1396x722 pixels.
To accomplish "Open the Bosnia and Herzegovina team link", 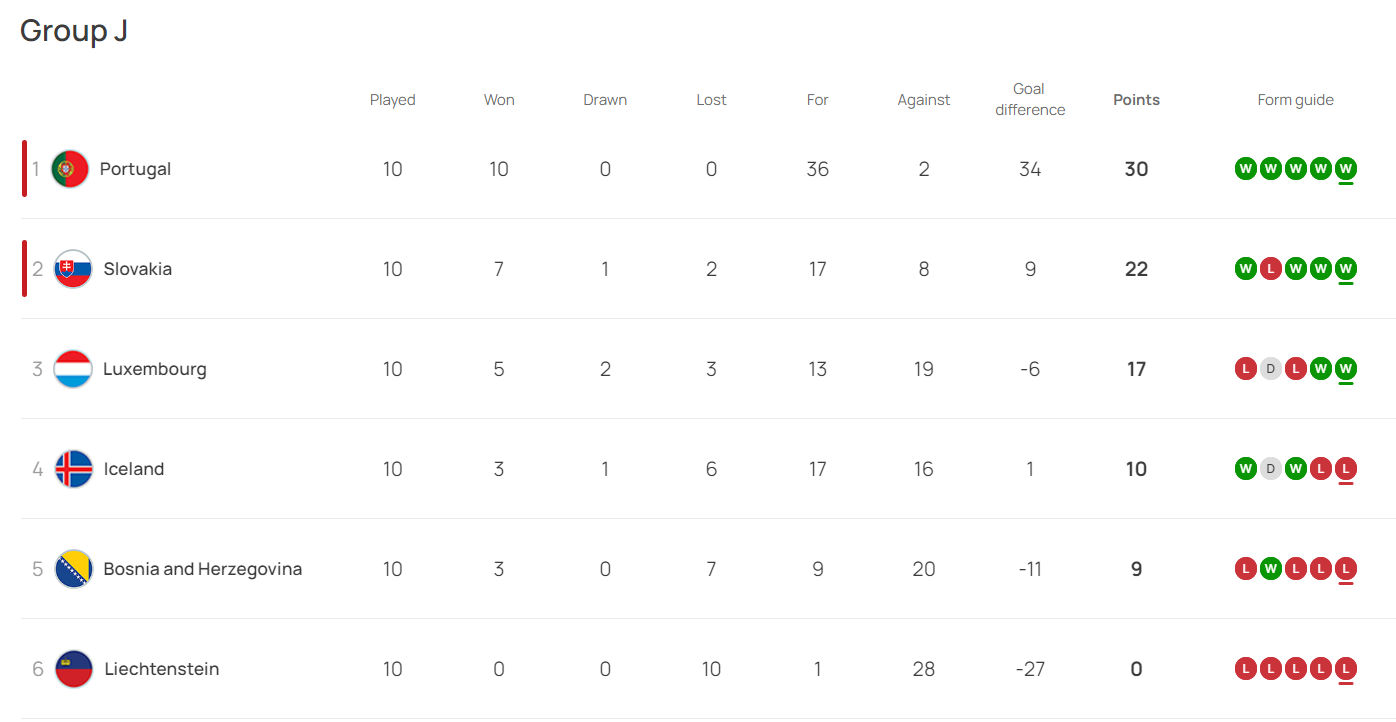I will 203,569.
